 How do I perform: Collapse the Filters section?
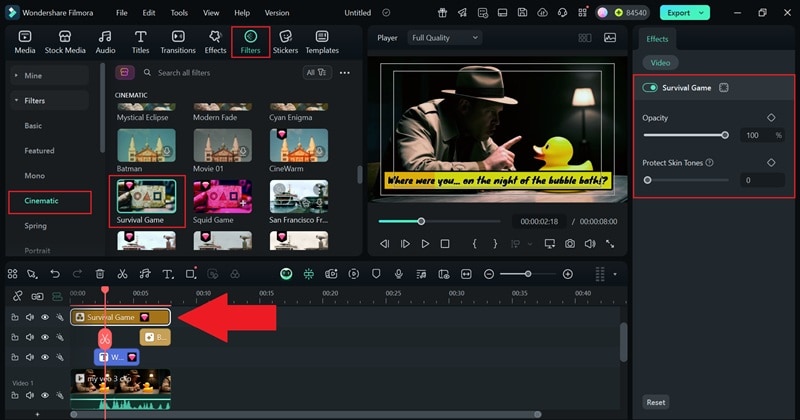49,101
